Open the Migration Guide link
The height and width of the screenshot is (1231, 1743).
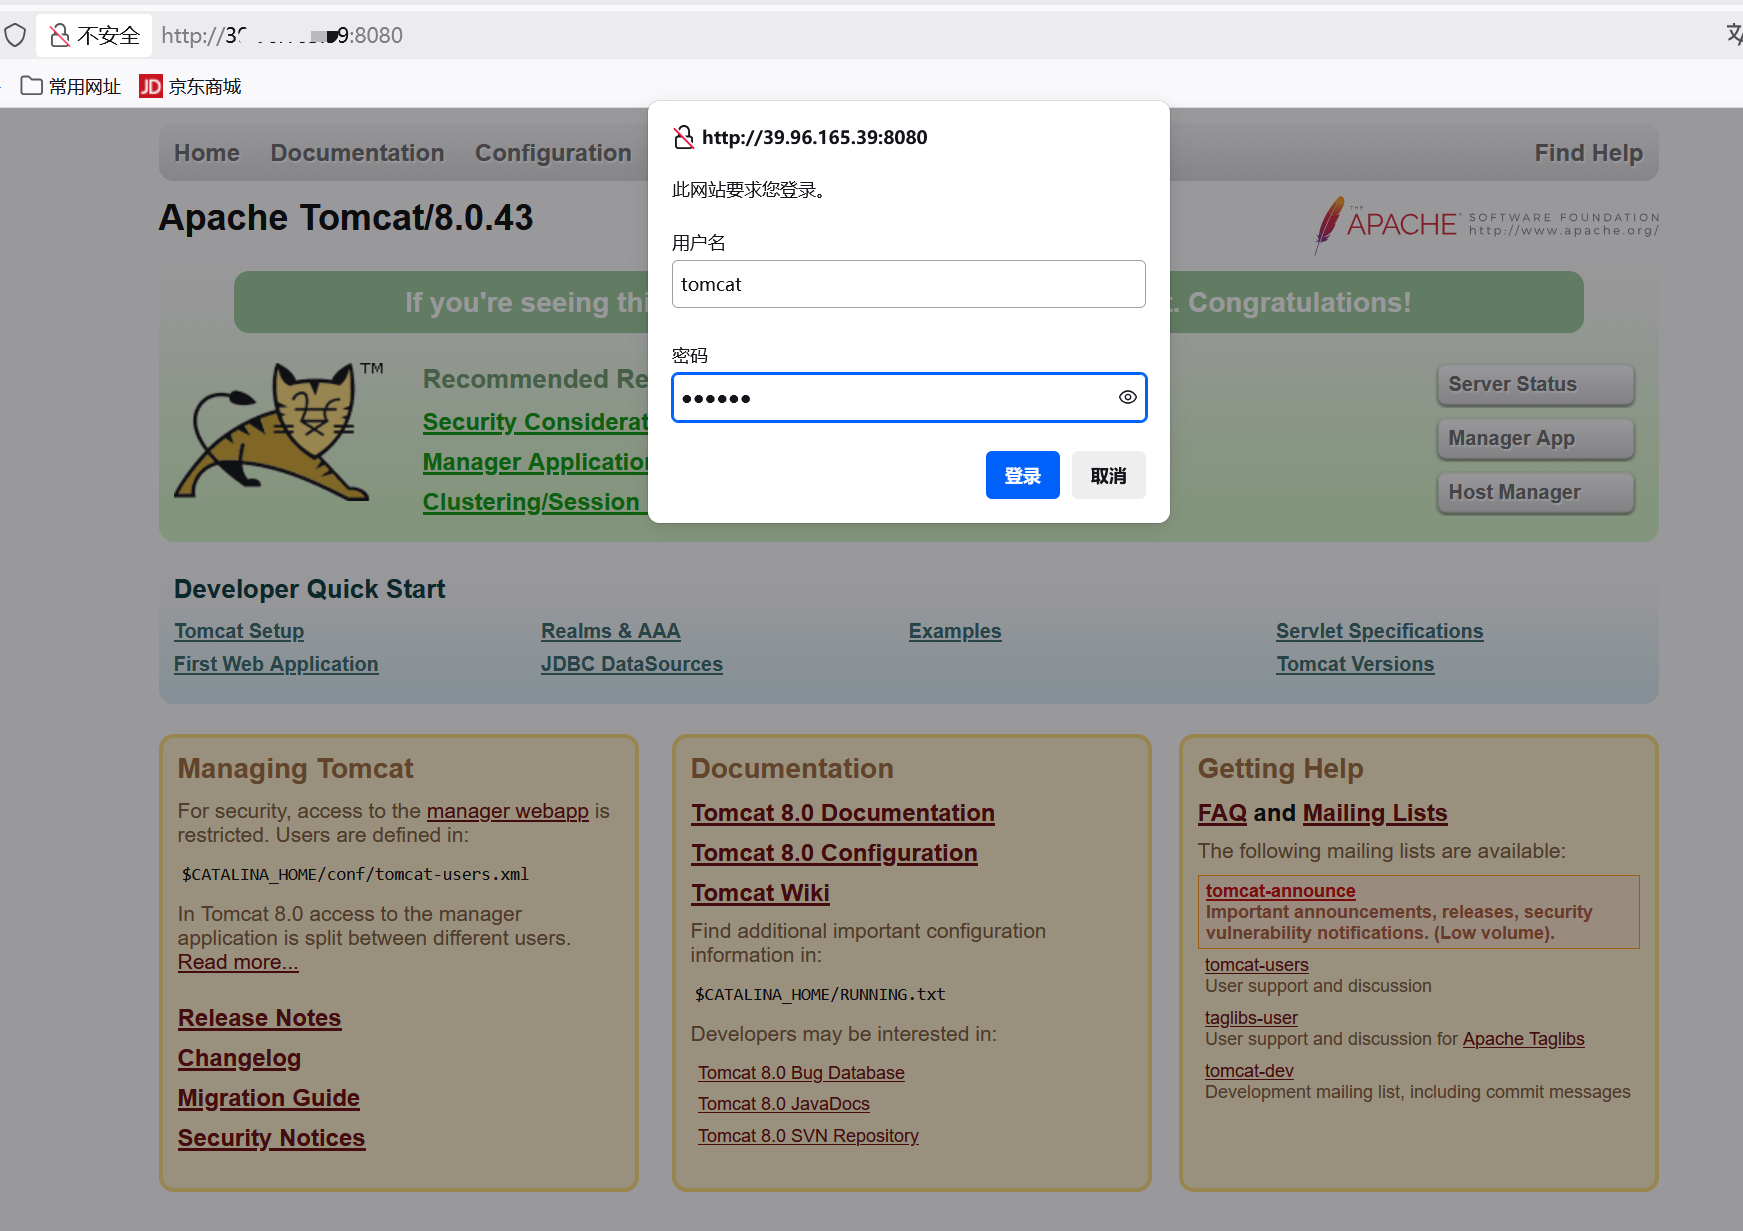click(x=269, y=1098)
